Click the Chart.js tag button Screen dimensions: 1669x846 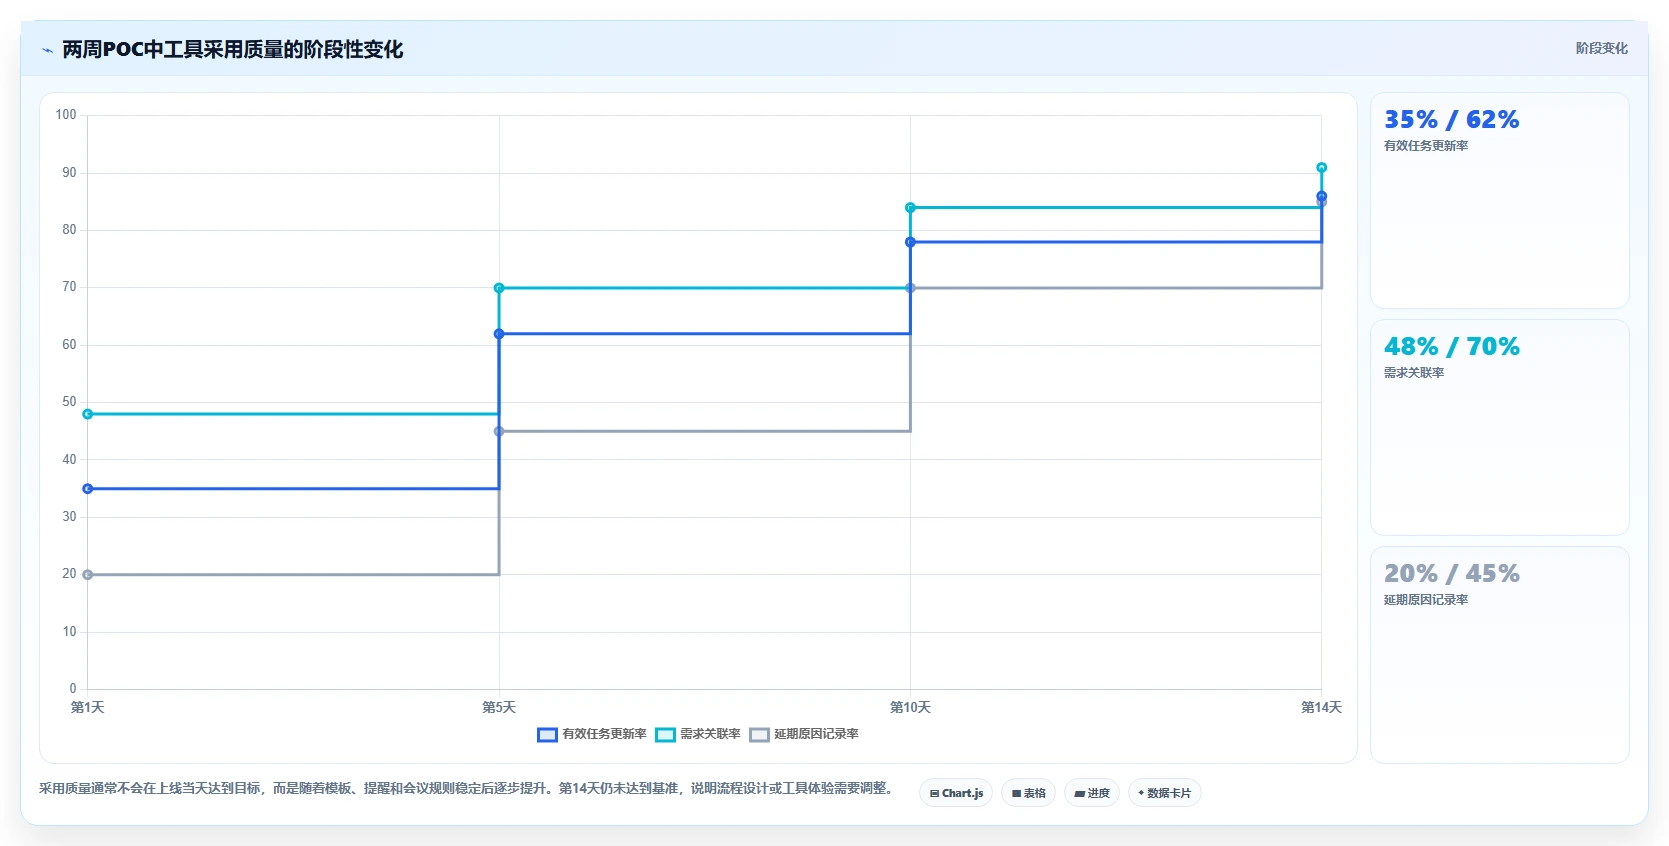pyautogui.click(x=956, y=793)
